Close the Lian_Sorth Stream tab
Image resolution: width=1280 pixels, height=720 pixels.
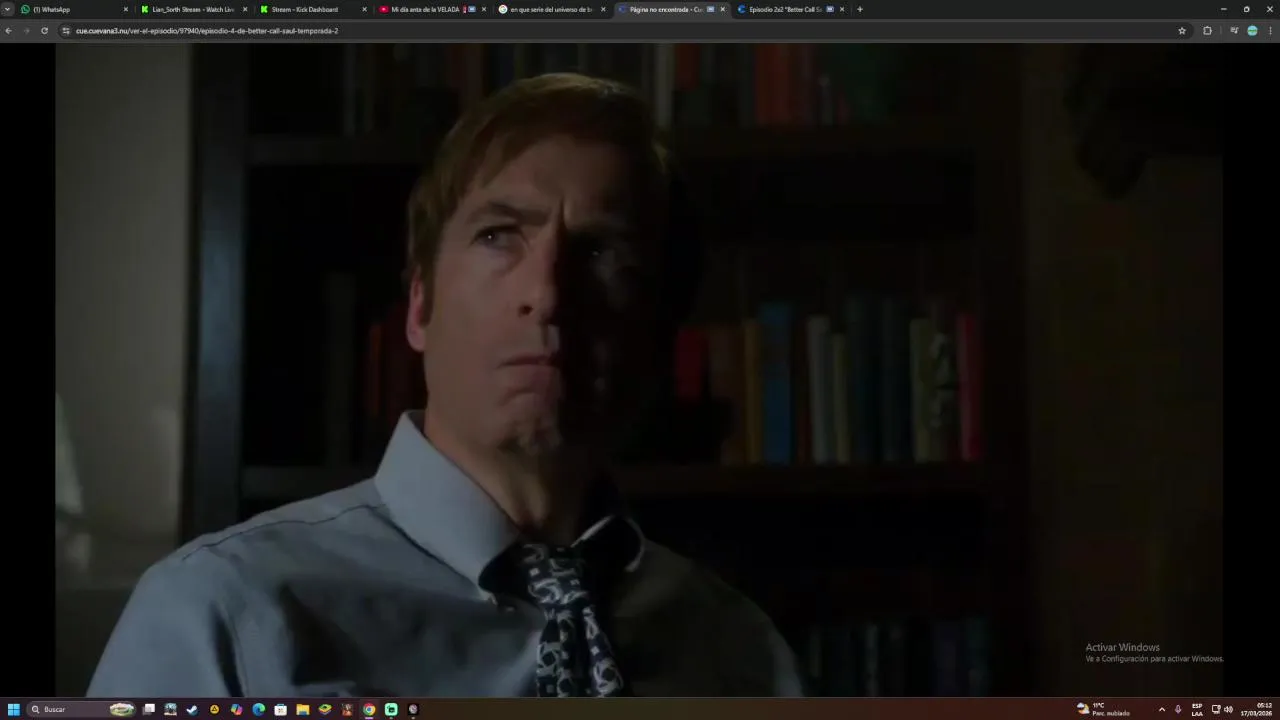coord(245,9)
